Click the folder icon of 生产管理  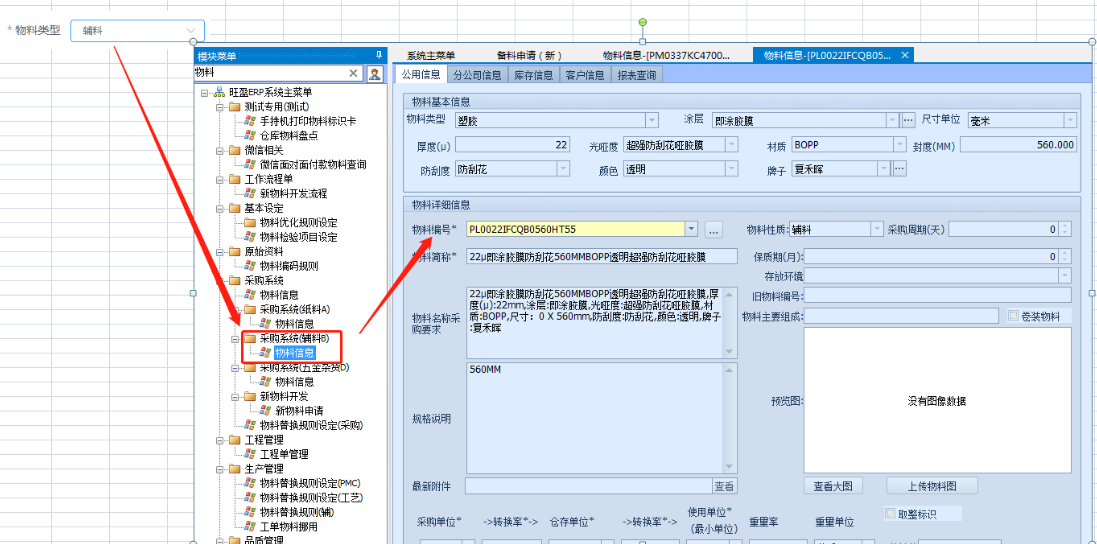pos(234,468)
